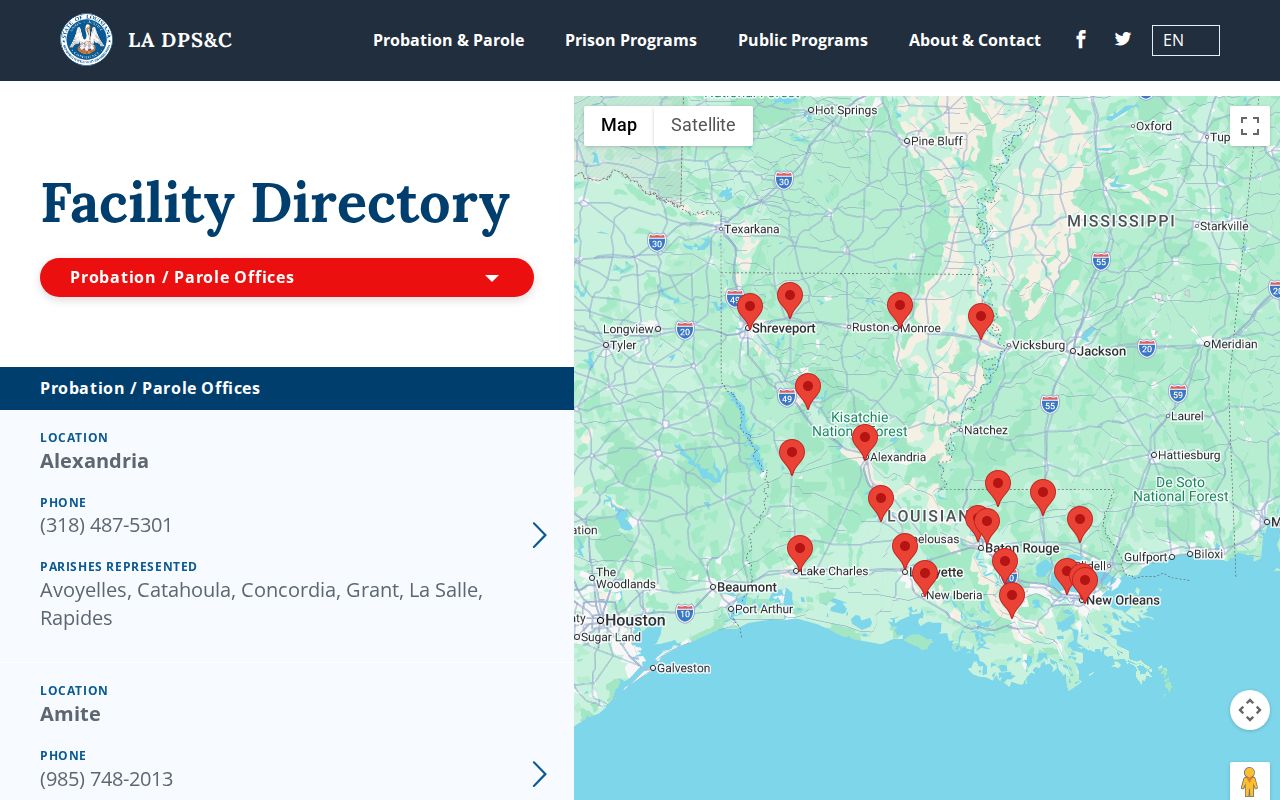The height and width of the screenshot is (800, 1280).
Task: Select the map pin at Shreveport
Action: pyautogui.click(x=750, y=310)
